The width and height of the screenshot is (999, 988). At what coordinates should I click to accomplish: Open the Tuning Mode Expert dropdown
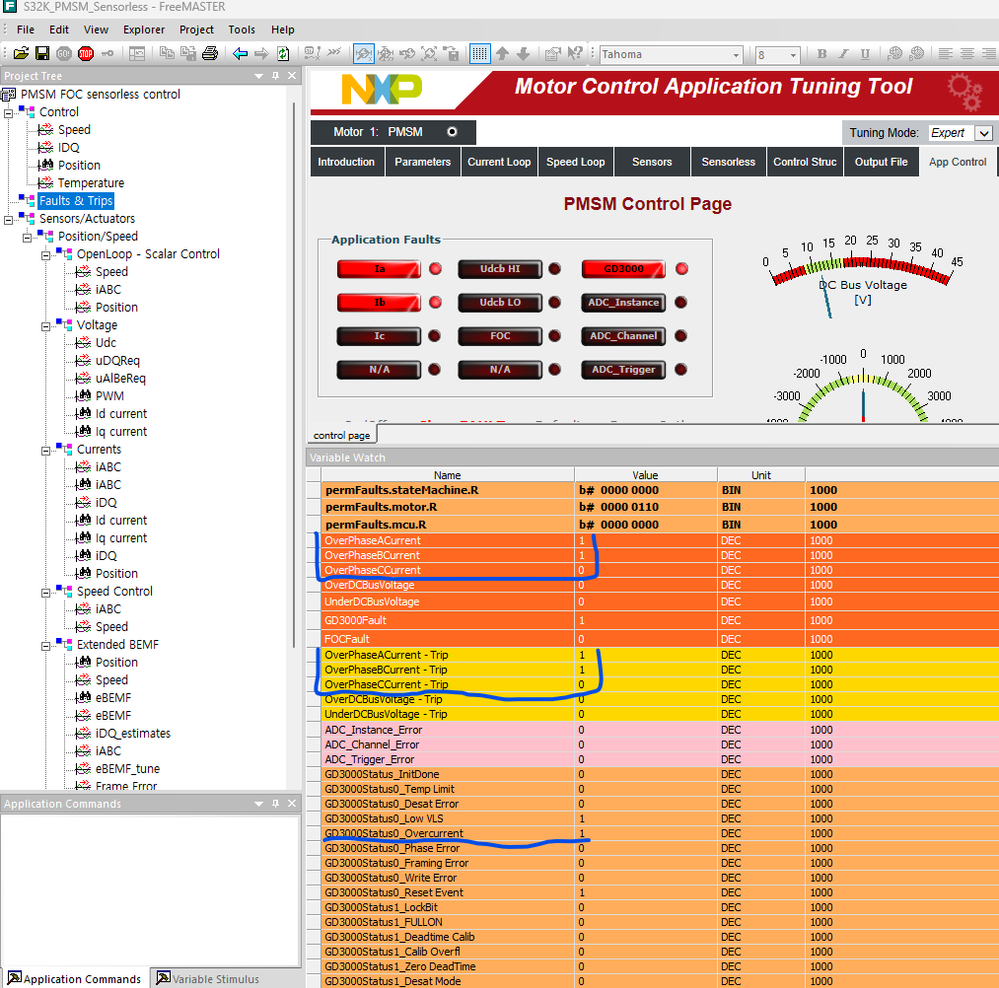coord(984,133)
